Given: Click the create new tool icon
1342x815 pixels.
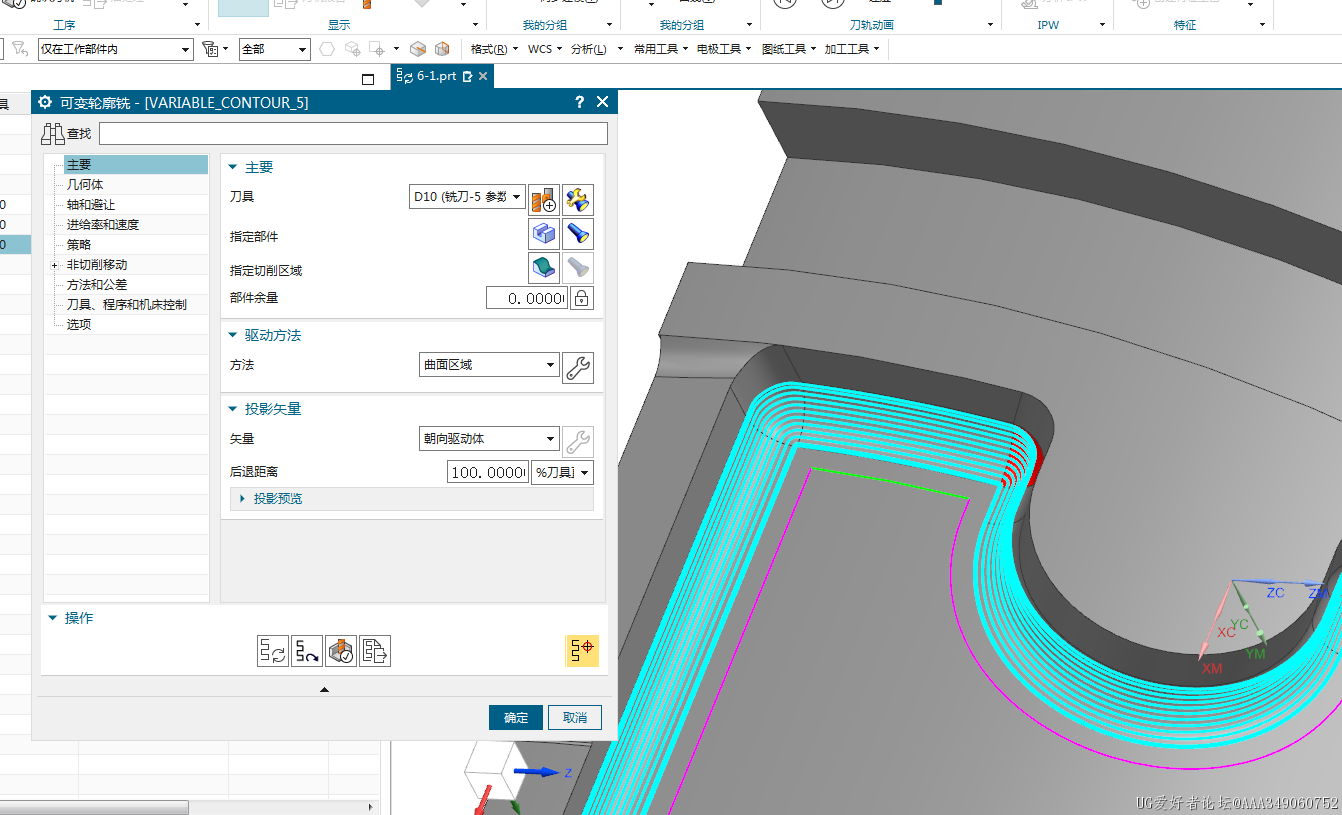Looking at the screenshot, I should pyautogui.click(x=544, y=199).
